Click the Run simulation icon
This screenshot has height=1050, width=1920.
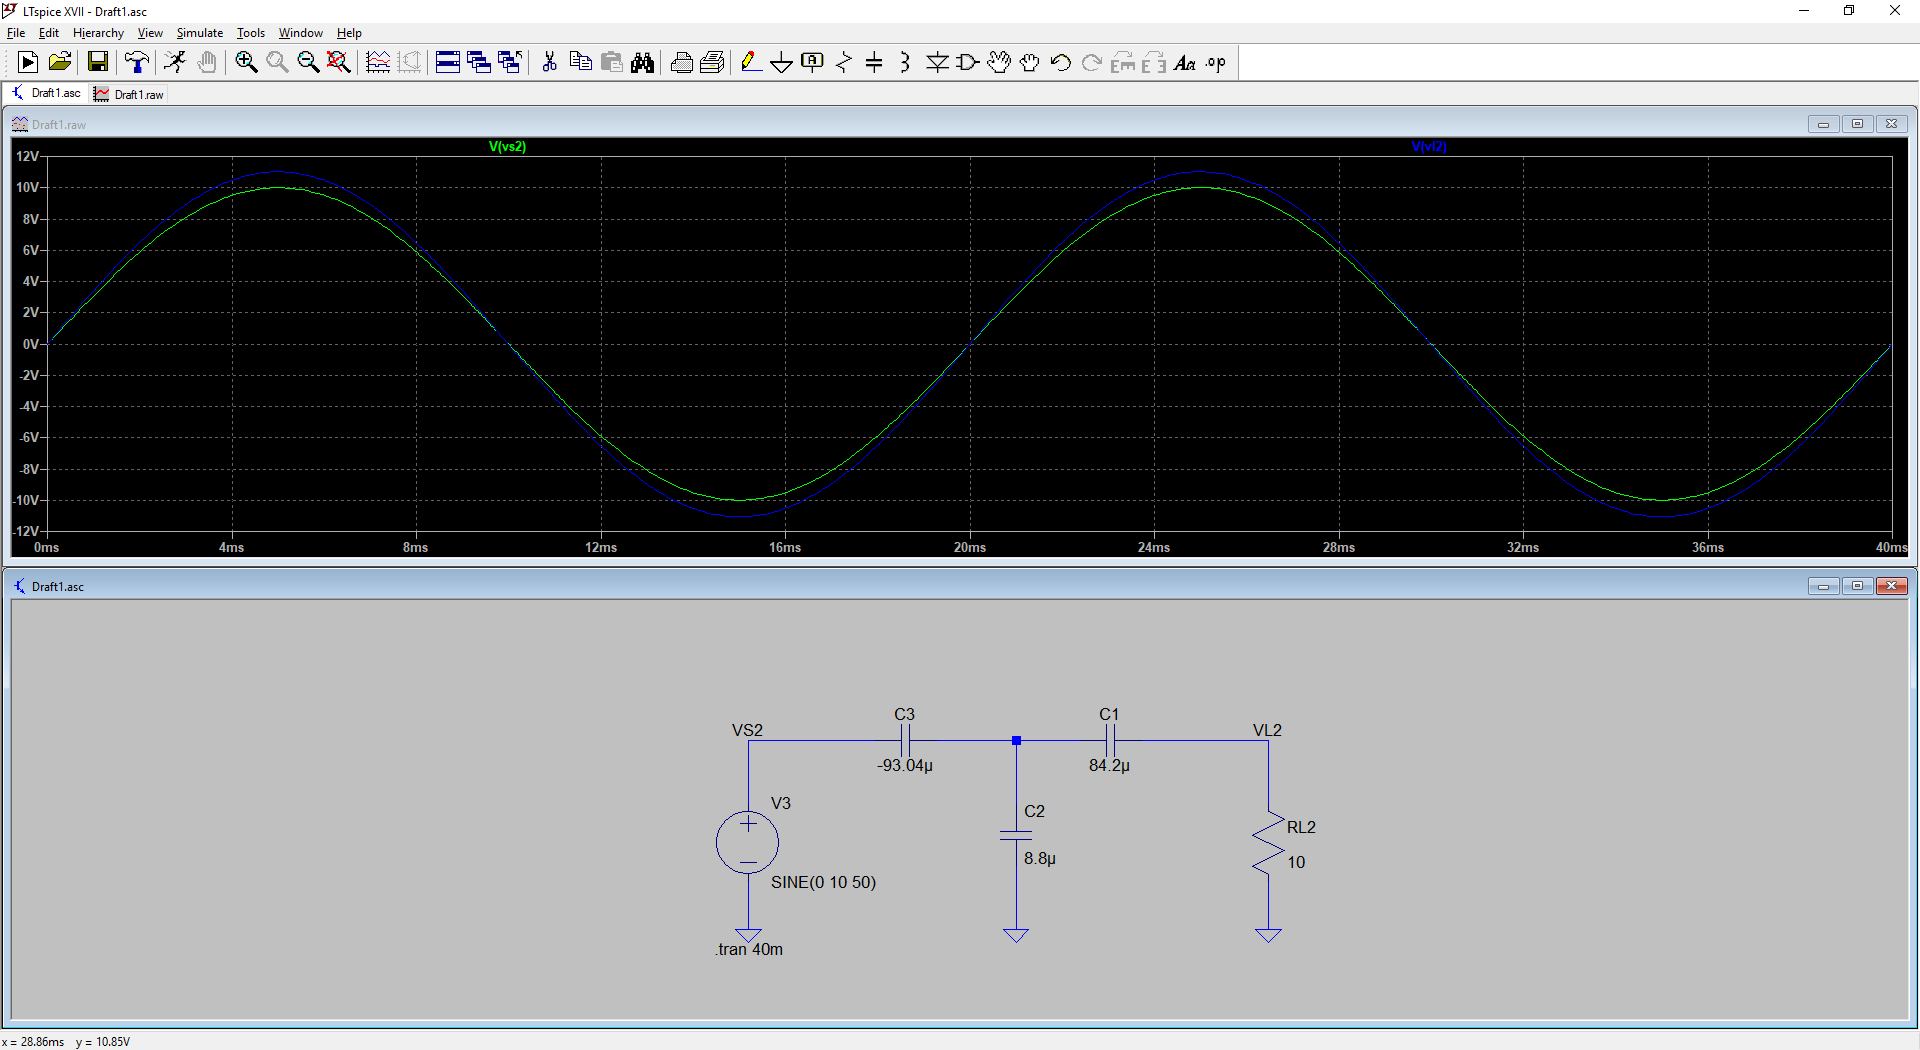pyautogui.click(x=175, y=62)
